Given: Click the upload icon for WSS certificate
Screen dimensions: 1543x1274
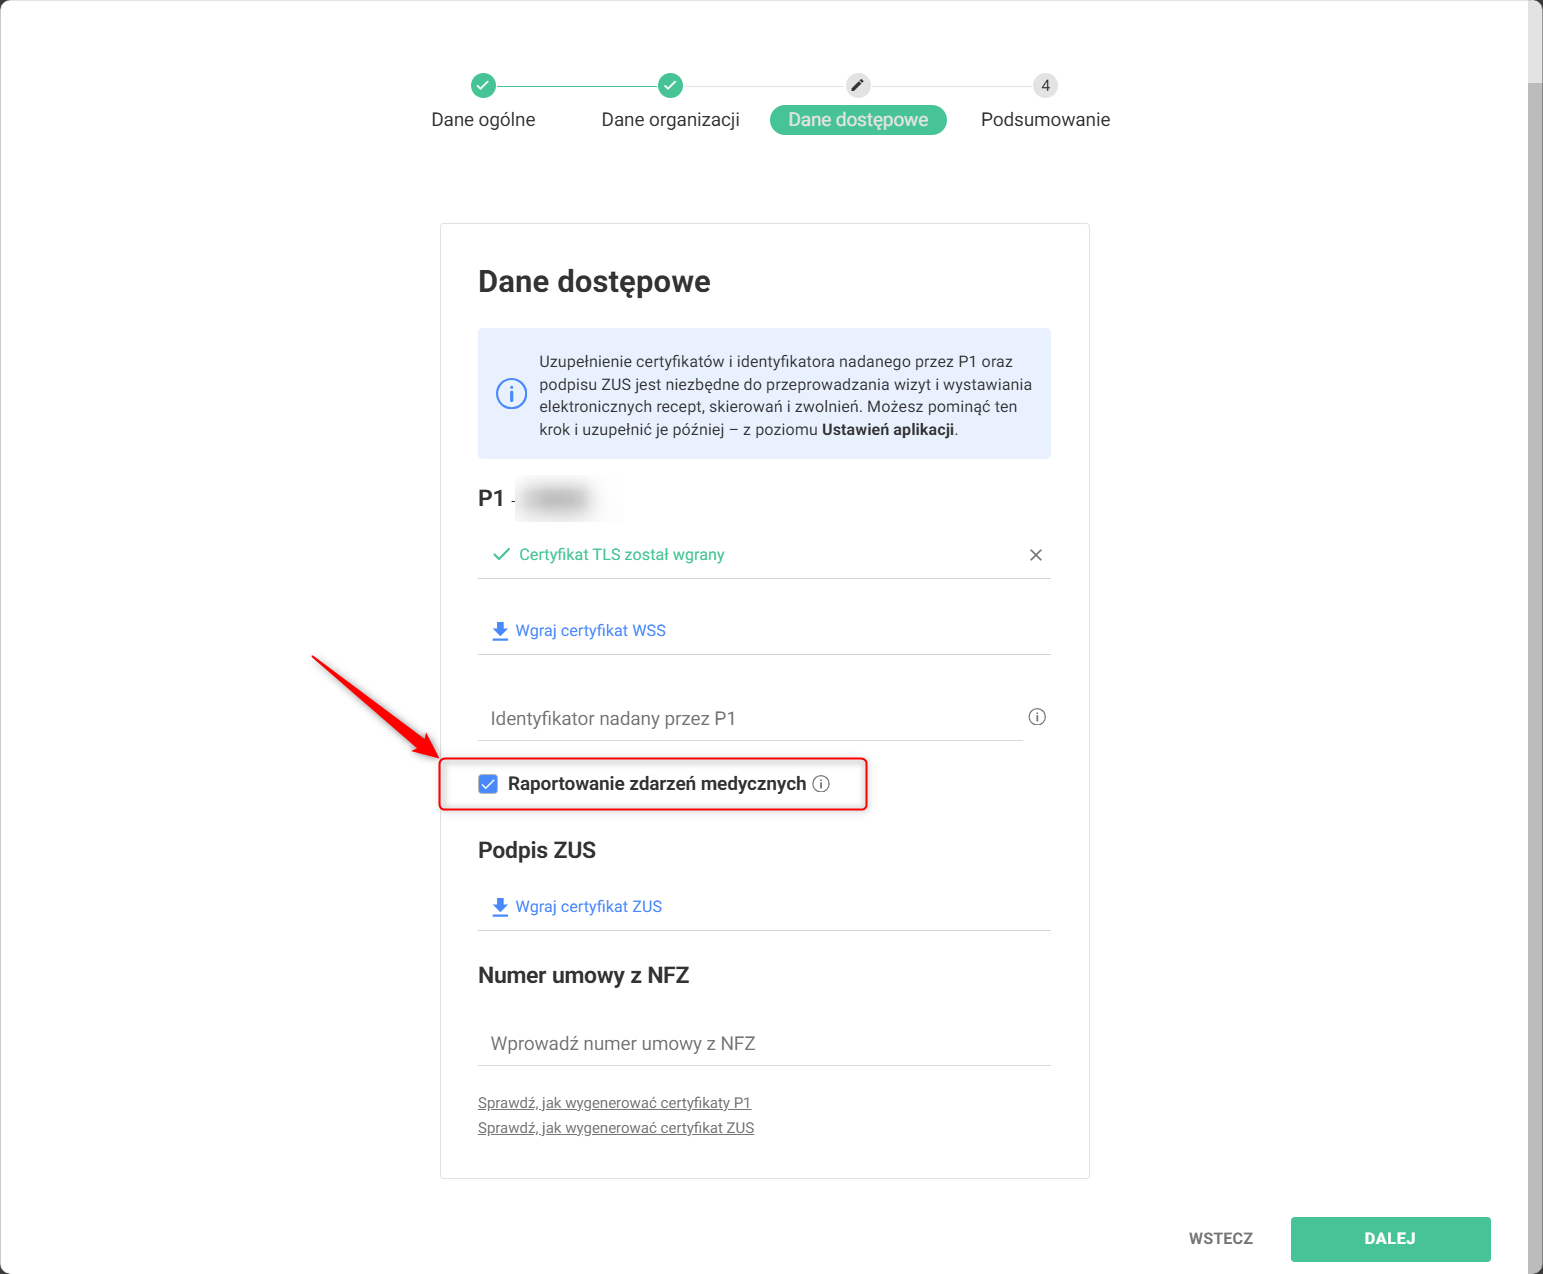Looking at the screenshot, I should point(500,631).
